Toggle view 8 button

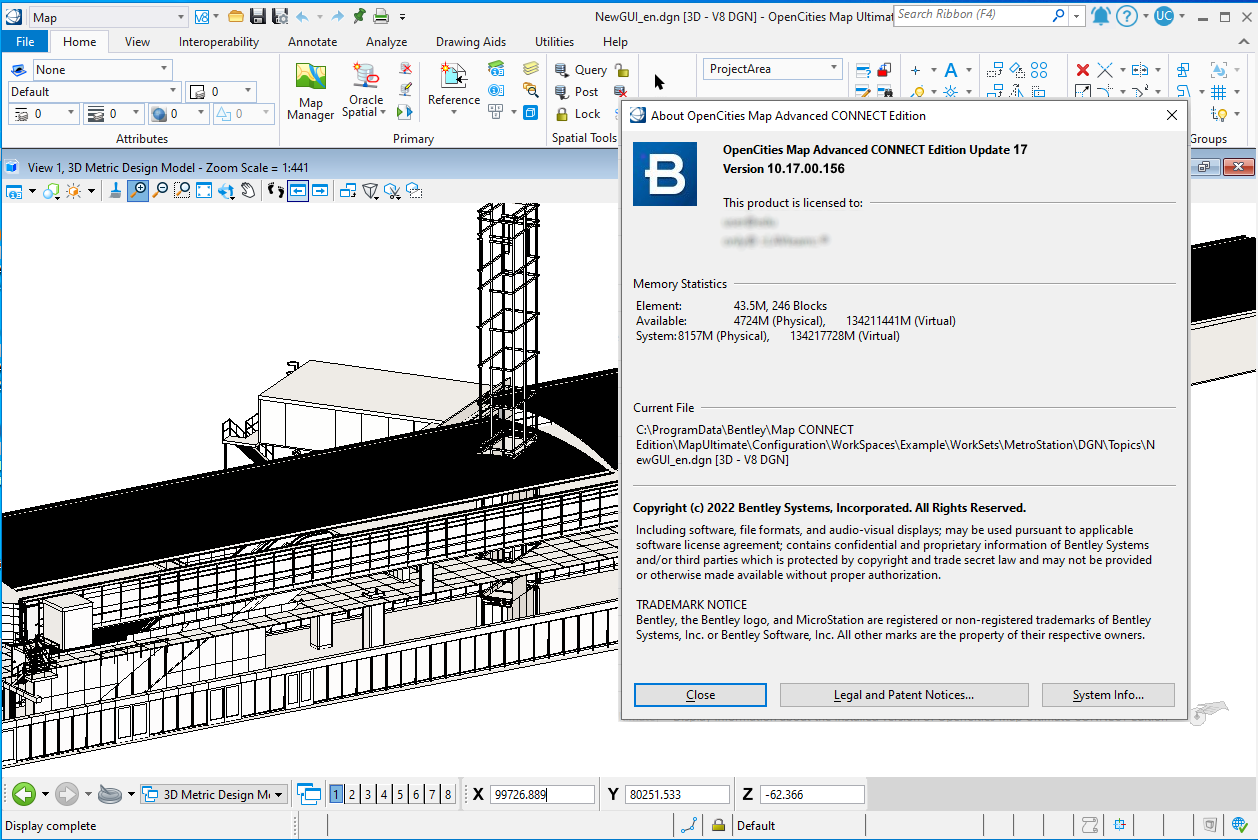[448, 794]
